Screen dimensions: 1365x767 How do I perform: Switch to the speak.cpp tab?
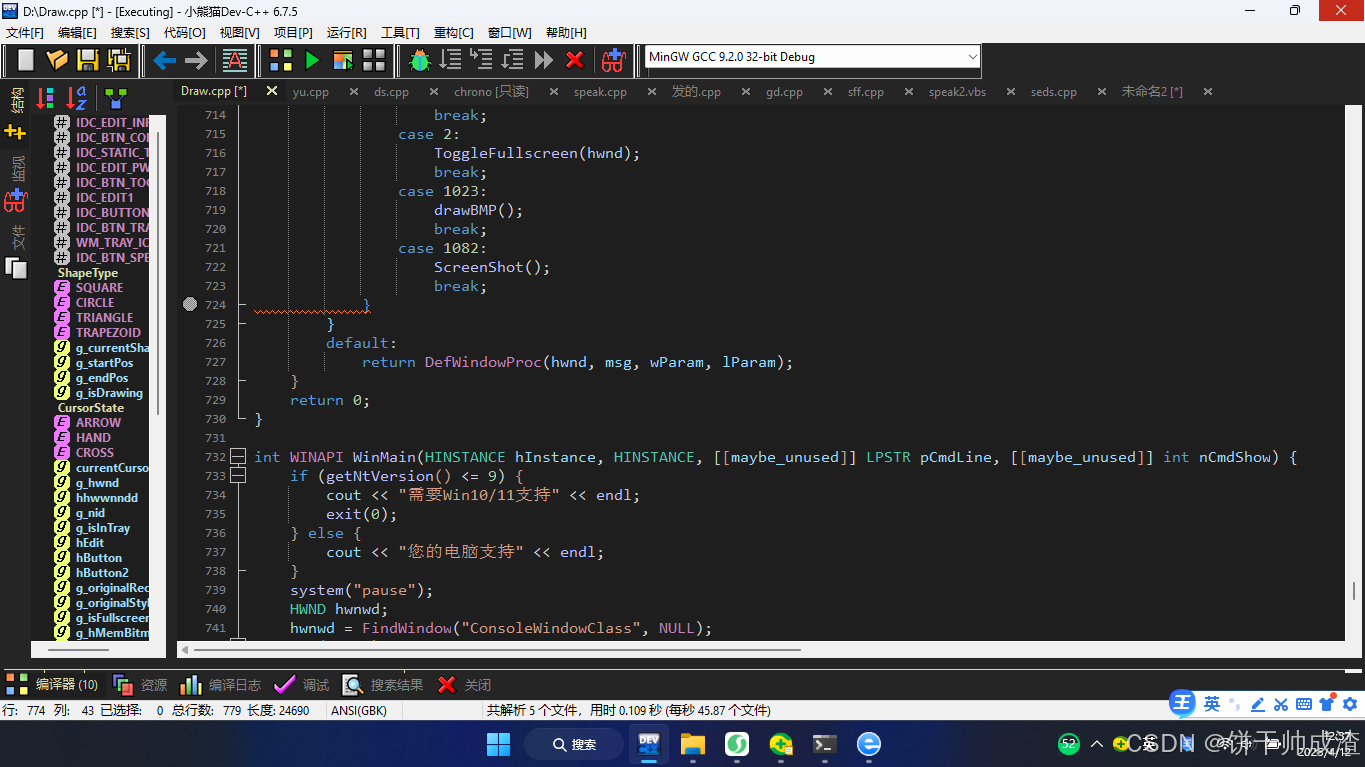pos(600,92)
